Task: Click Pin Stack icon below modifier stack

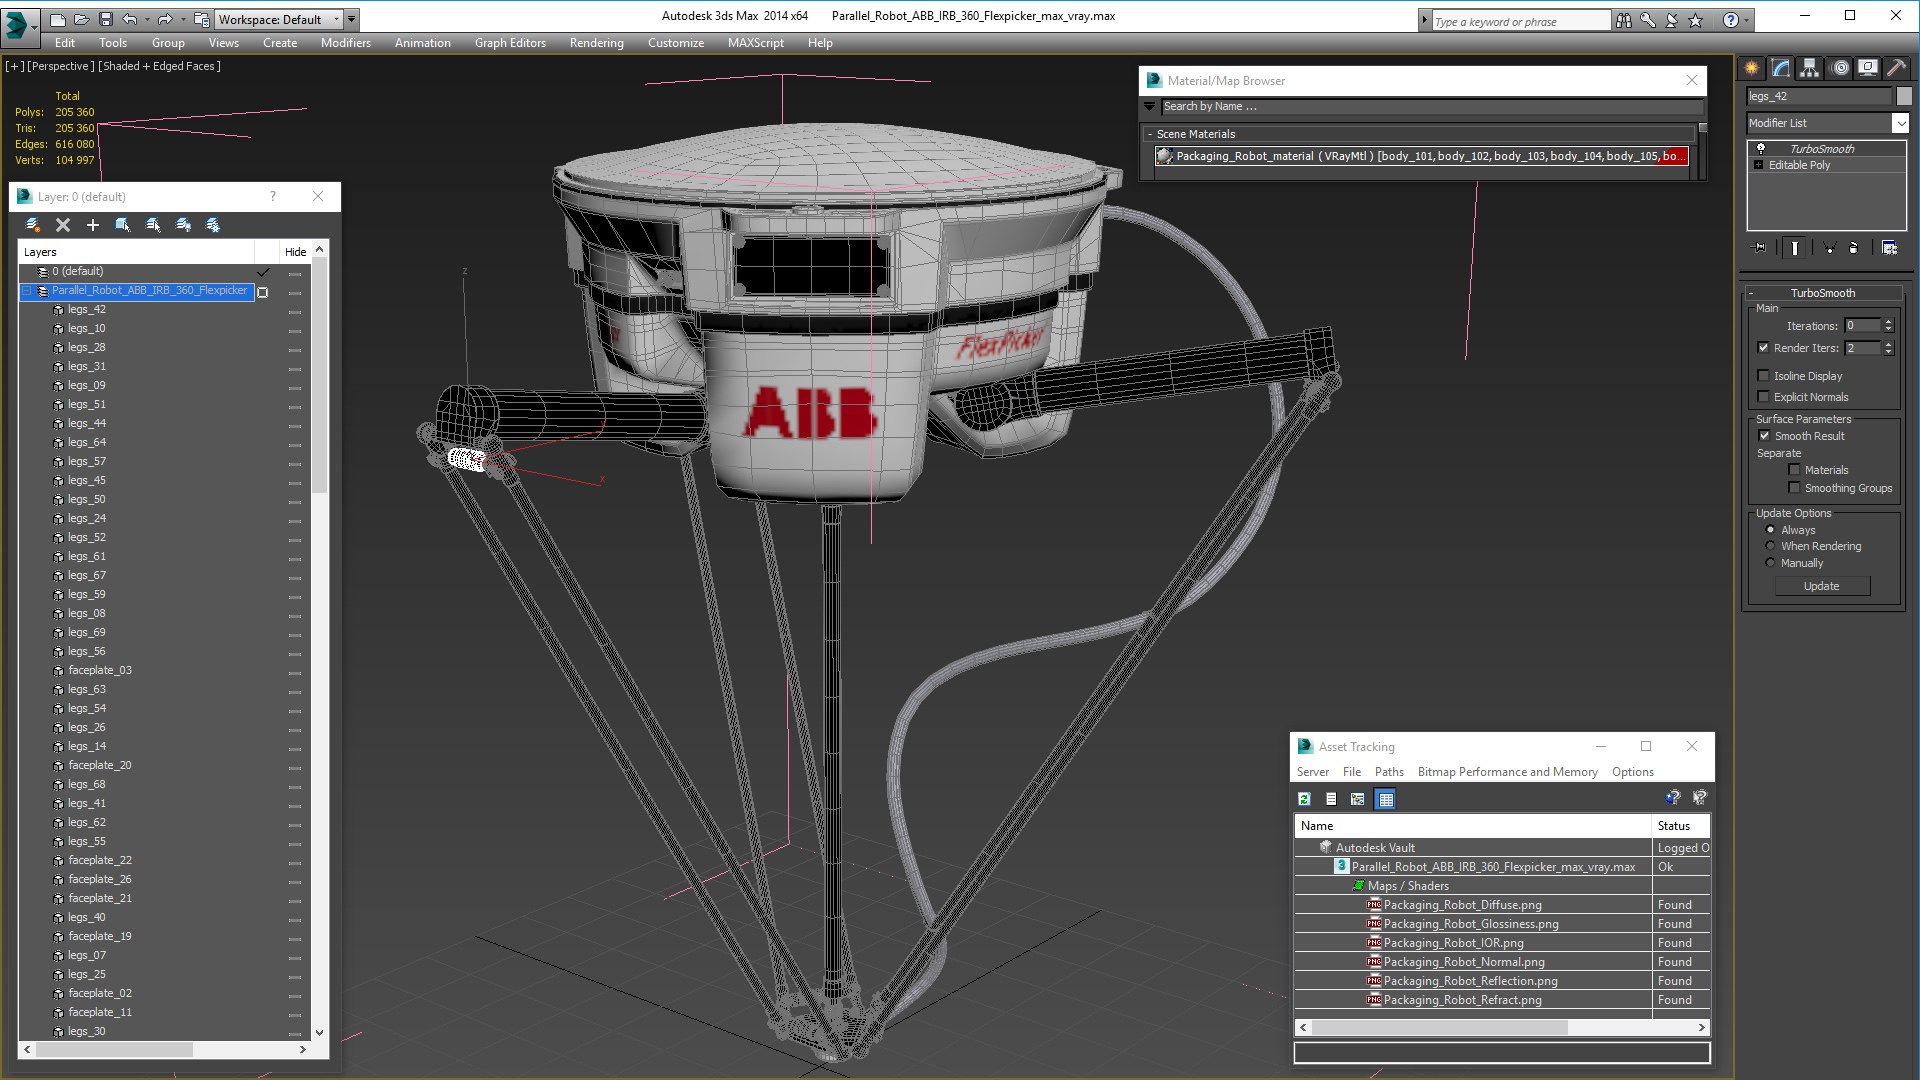Action: click(1760, 248)
